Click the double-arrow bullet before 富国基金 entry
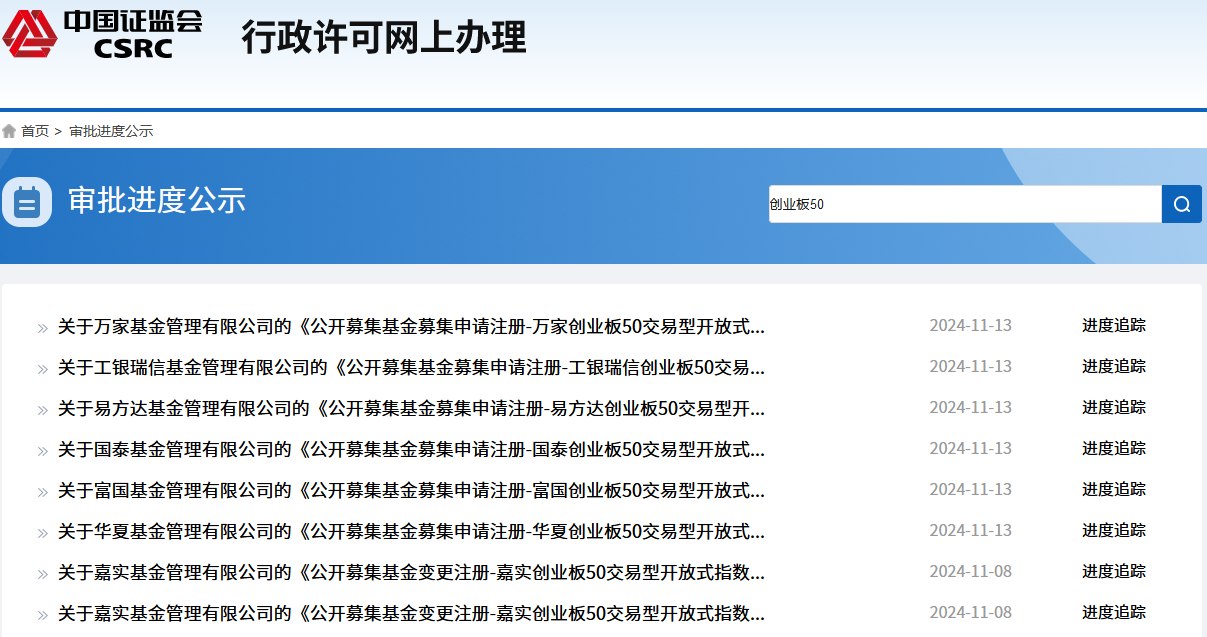 tap(43, 492)
